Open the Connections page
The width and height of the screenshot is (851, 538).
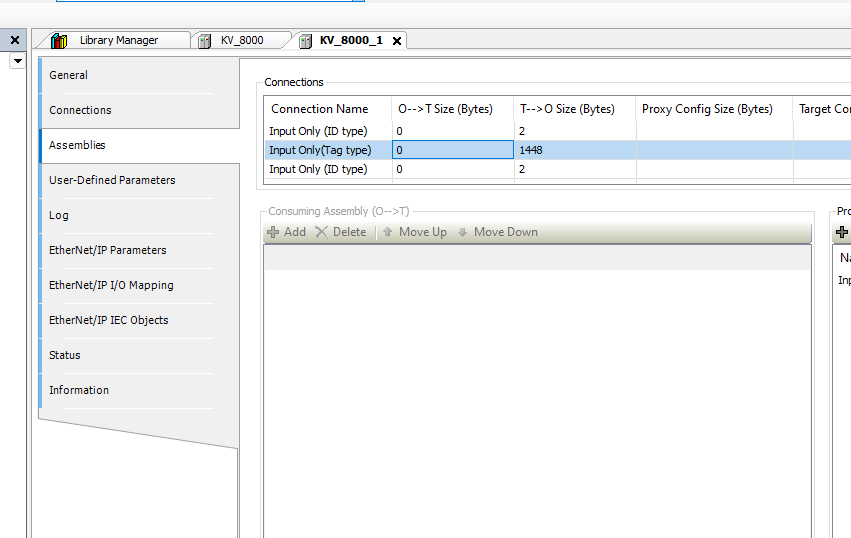(x=80, y=110)
